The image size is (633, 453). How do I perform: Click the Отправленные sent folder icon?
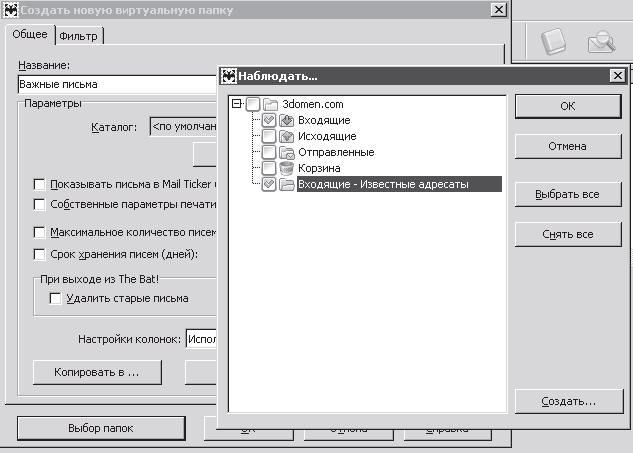pyautogui.click(x=287, y=152)
